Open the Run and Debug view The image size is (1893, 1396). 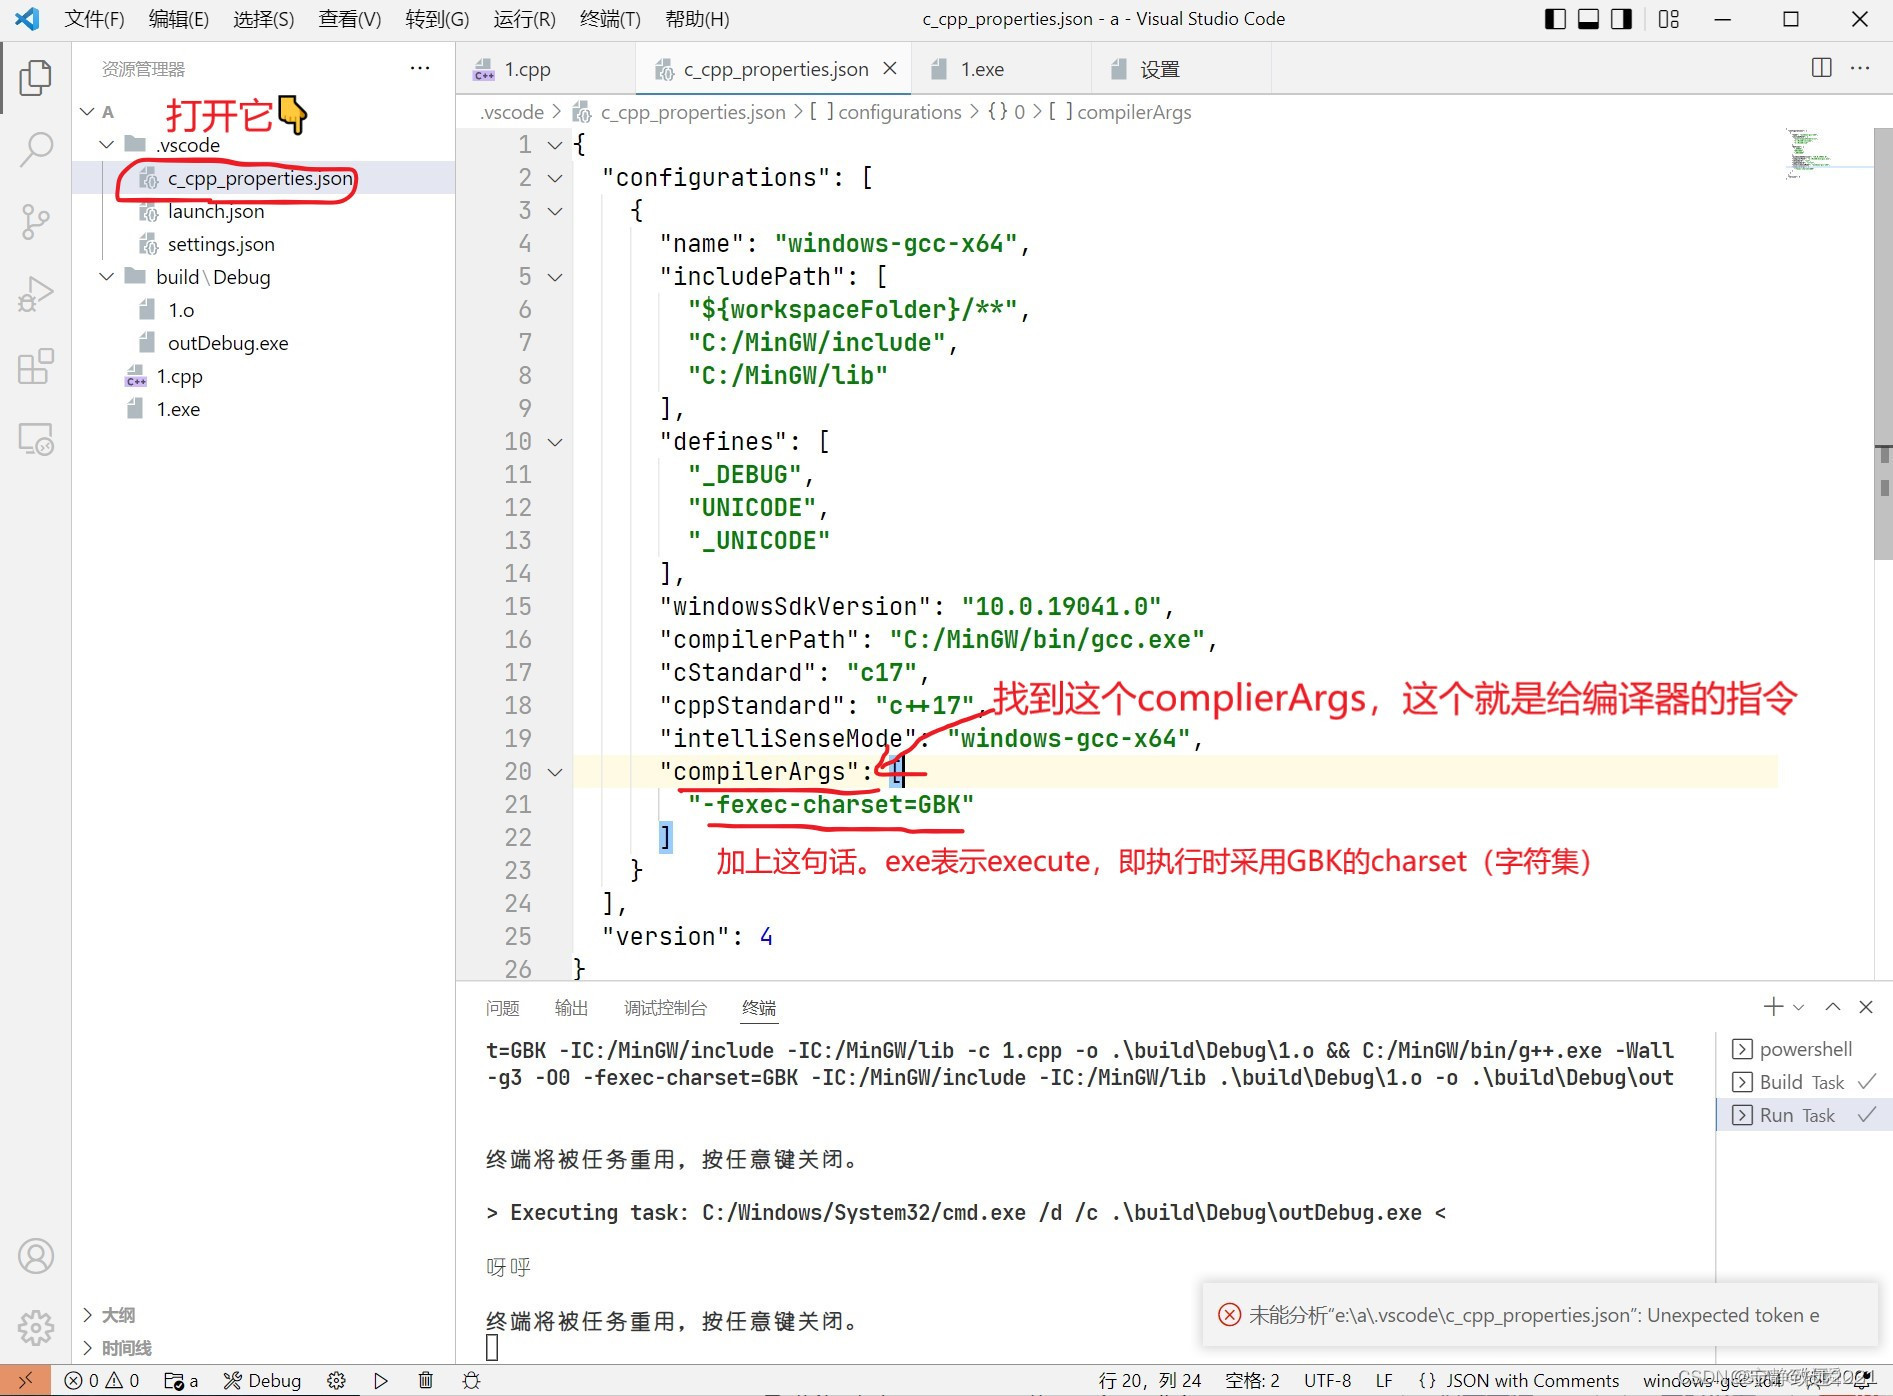[35, 295]
